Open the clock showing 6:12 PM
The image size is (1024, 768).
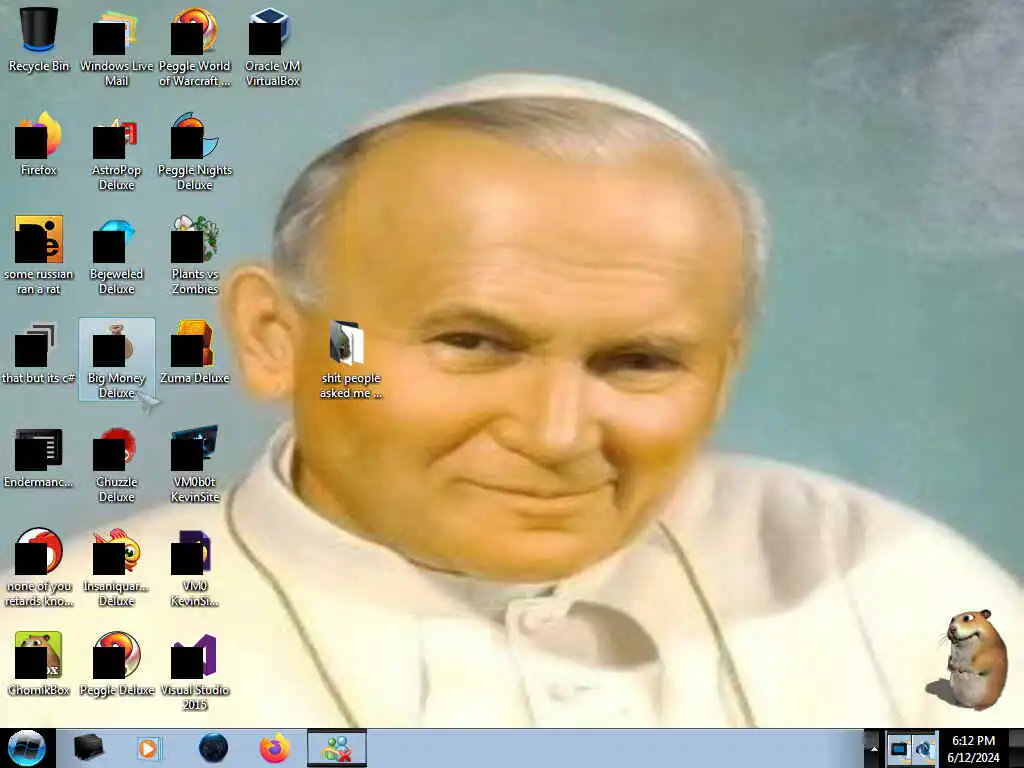[973, 749]
